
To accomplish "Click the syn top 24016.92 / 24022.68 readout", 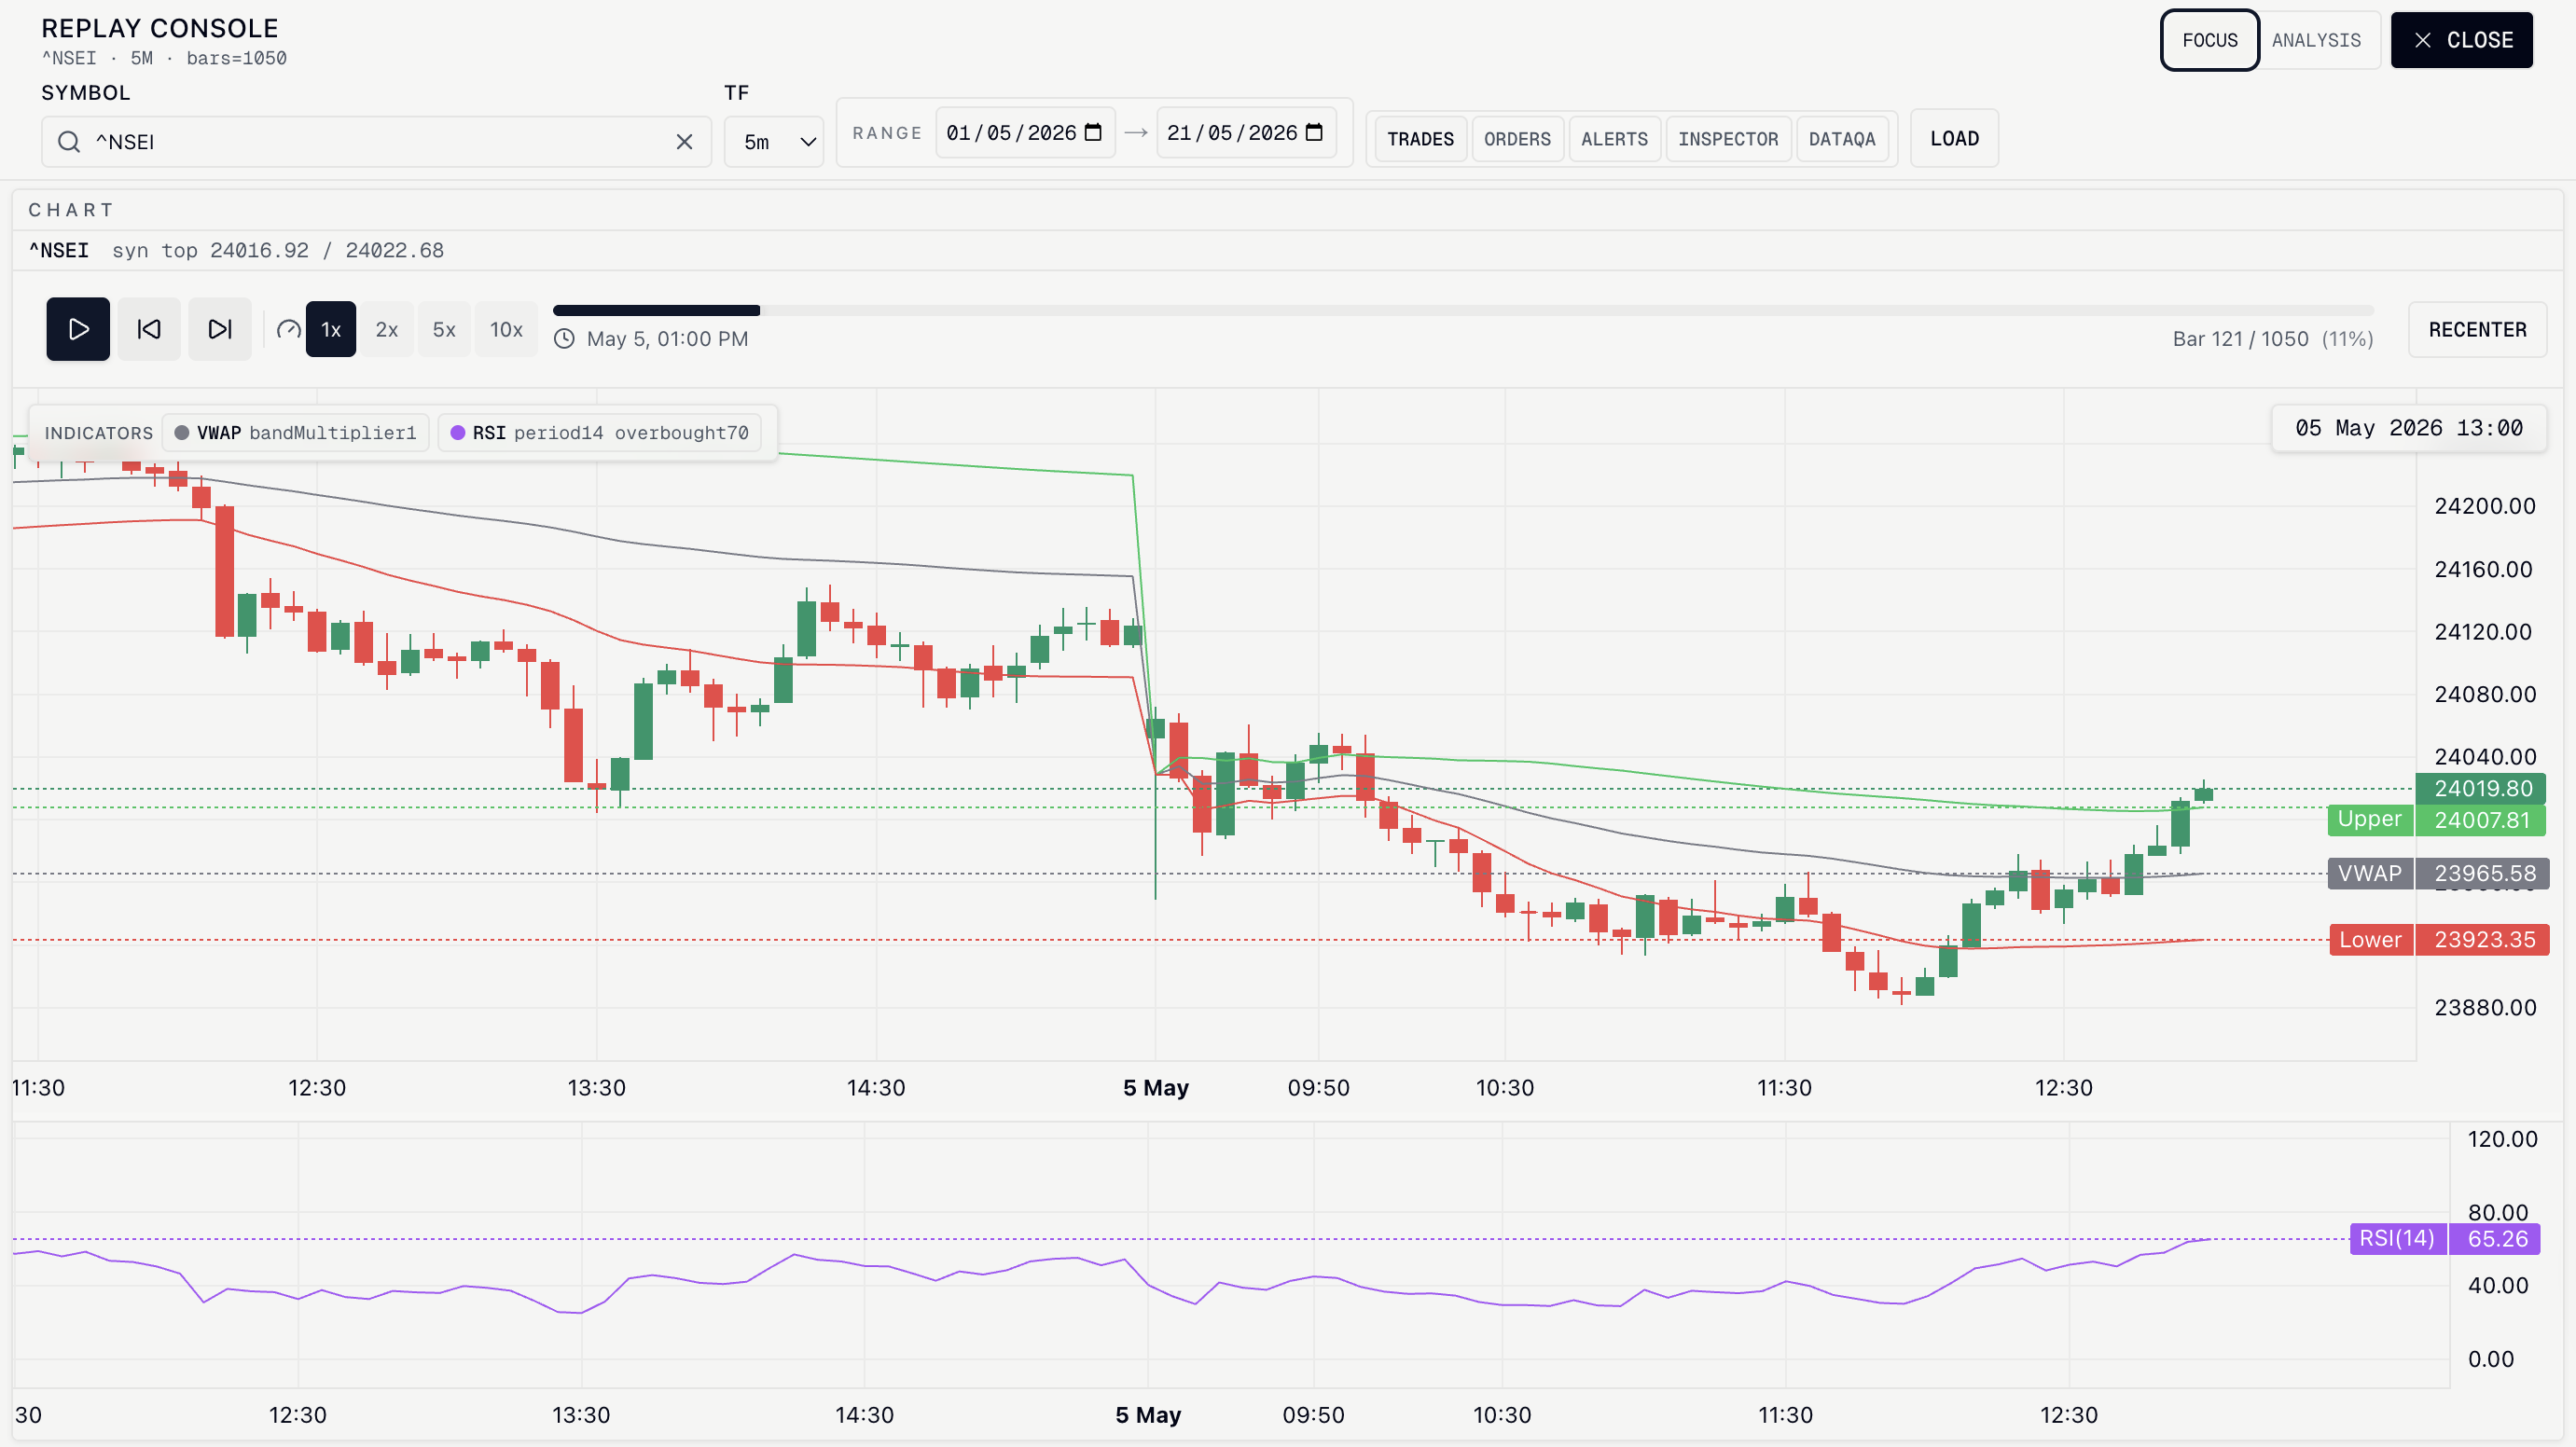I will click(x=278, y=251).
